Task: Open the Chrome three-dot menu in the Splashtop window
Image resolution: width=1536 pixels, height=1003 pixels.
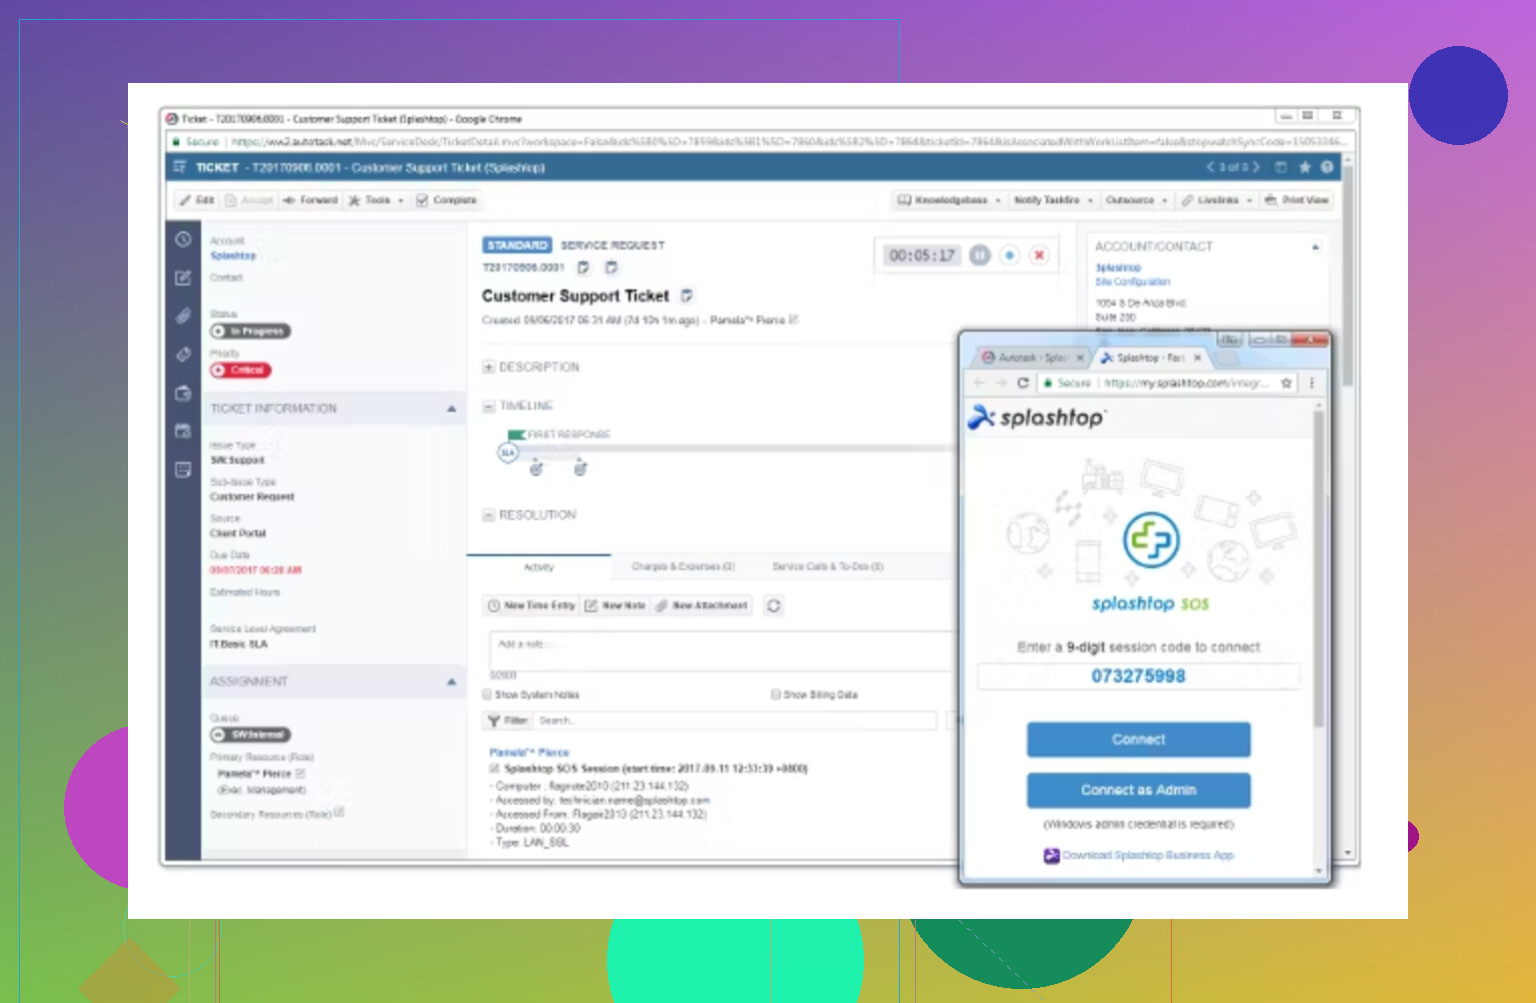Action: 1312,383
